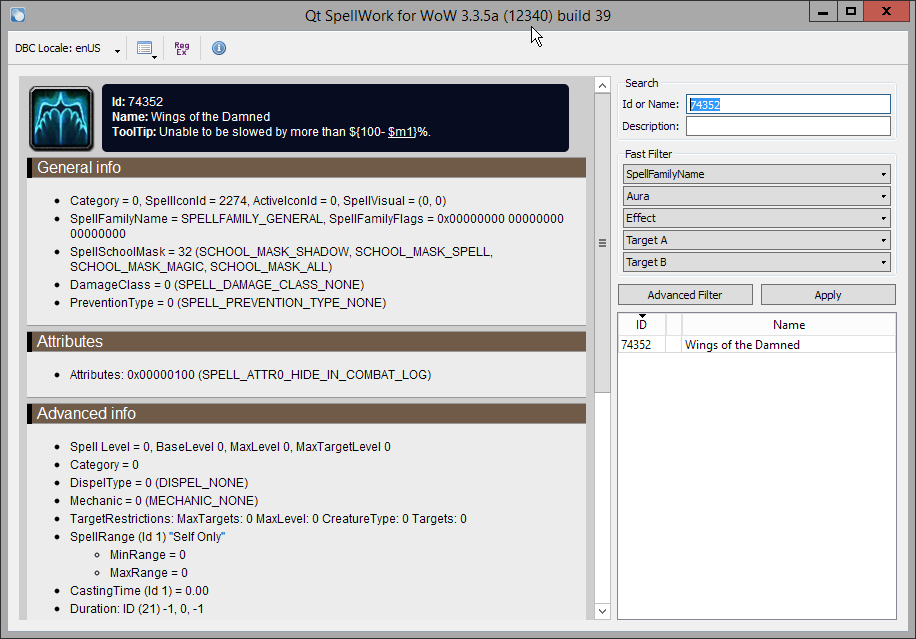Click the MaxRange = 0 line
This screenshot has height=639, width=916.
click(x=148, y=573)
